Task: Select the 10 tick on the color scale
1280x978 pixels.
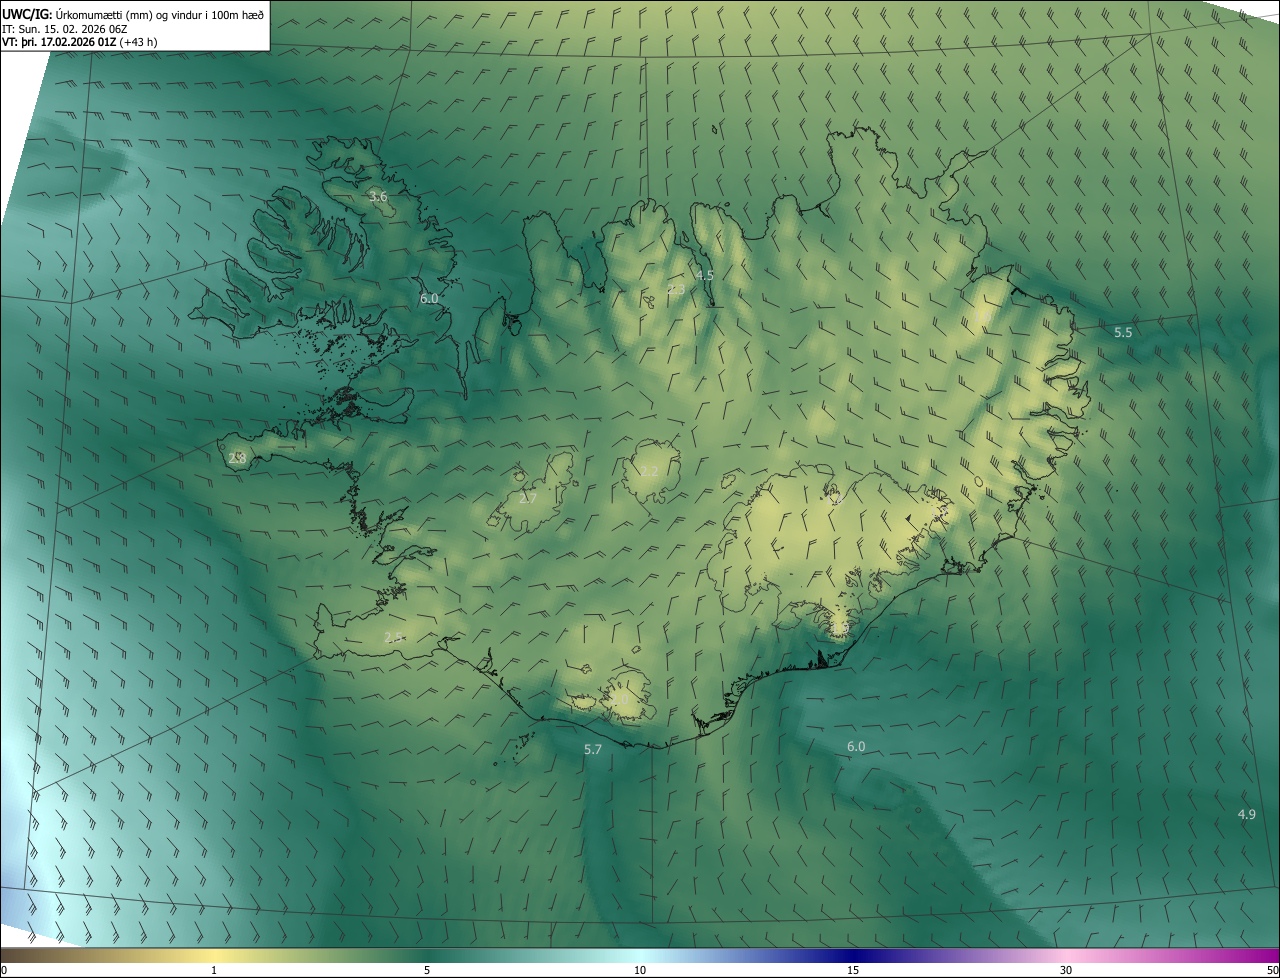Action: point(640,970)
